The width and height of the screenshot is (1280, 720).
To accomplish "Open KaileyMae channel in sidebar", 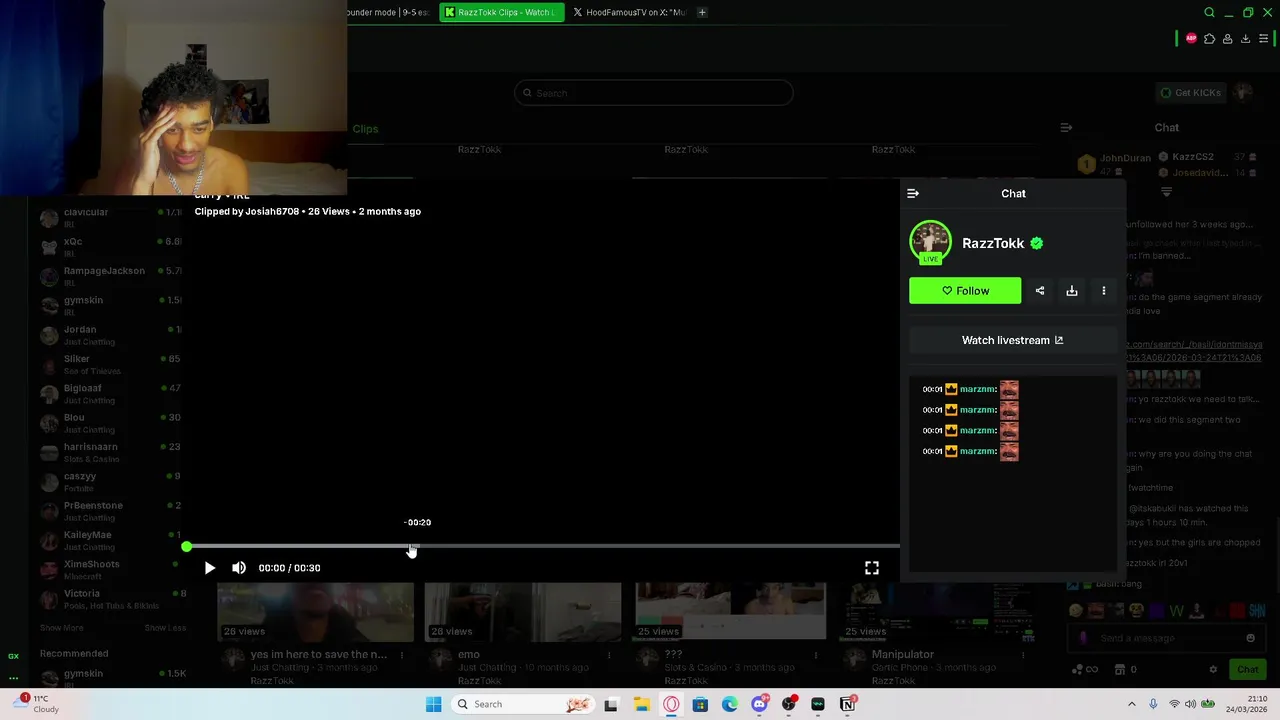I will 110,540.
